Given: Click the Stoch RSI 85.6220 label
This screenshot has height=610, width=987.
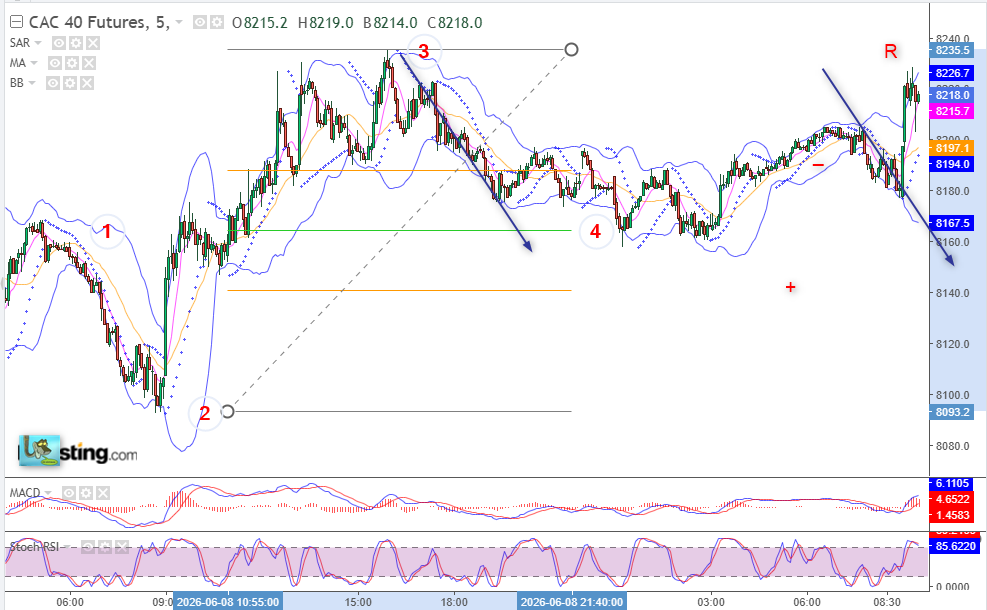Looking at the screenshot, I should [956, 546].
